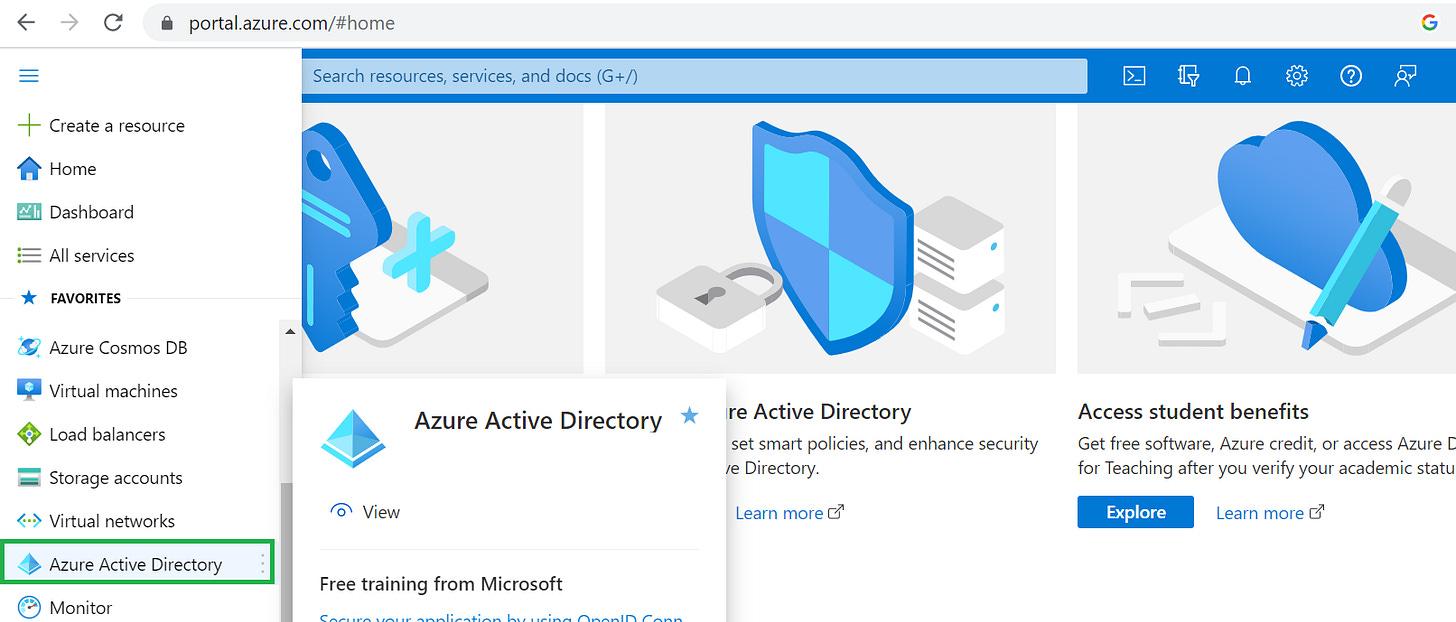Reload the Azure portal page
Image resolution: width=1456 pixels, height=622 pixels.
(x=114, y=22)
